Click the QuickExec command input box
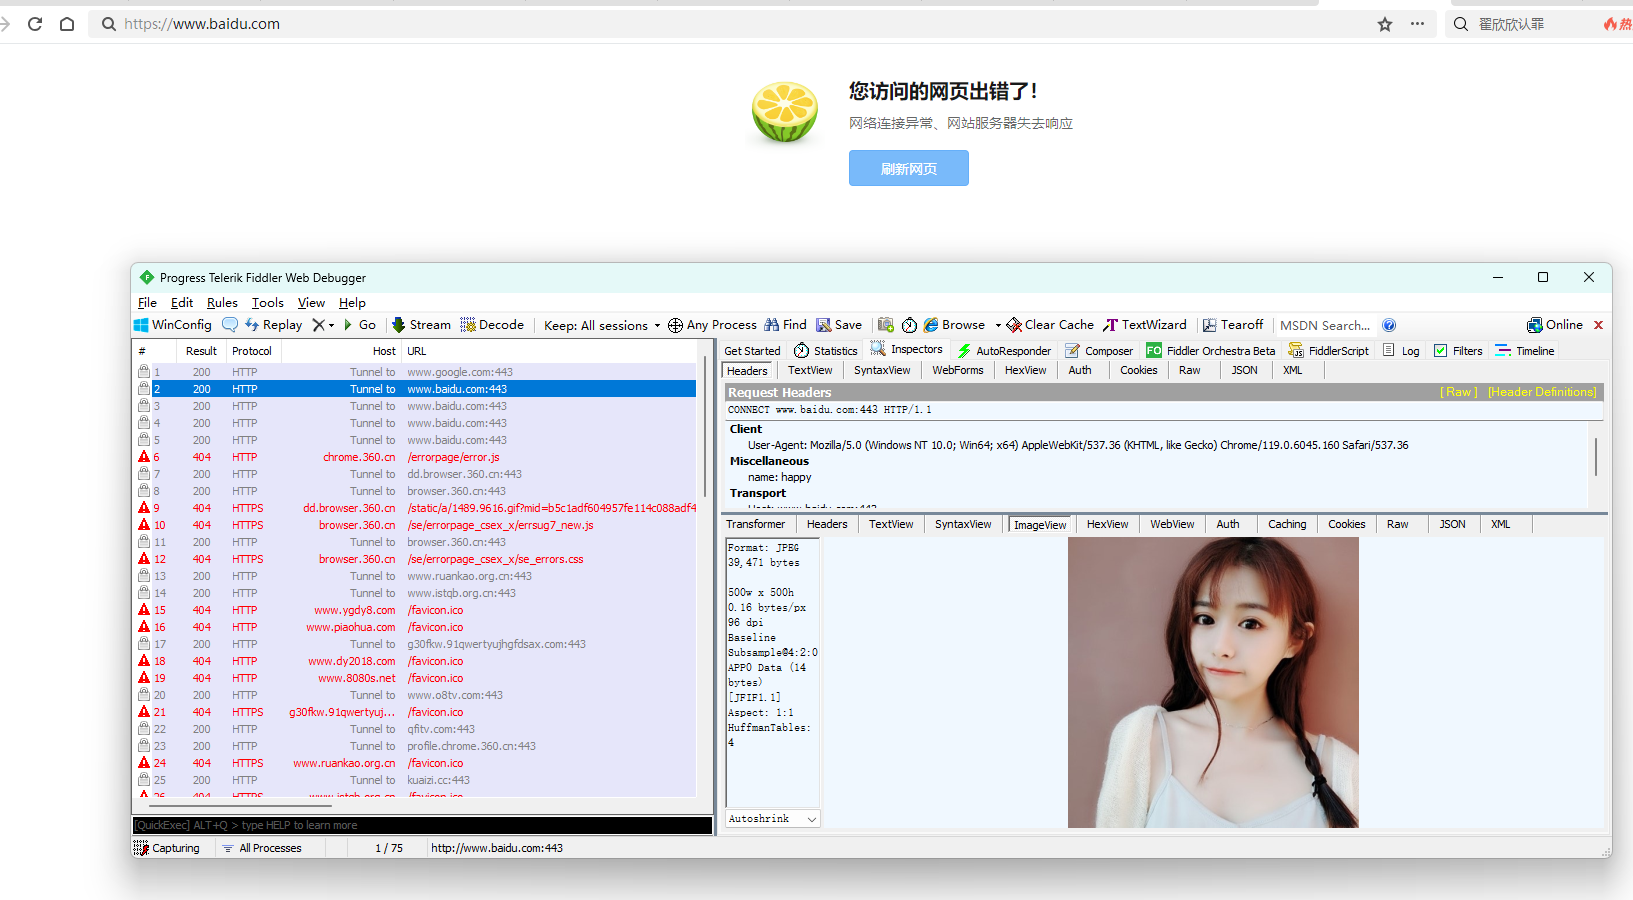 [422, 825]
